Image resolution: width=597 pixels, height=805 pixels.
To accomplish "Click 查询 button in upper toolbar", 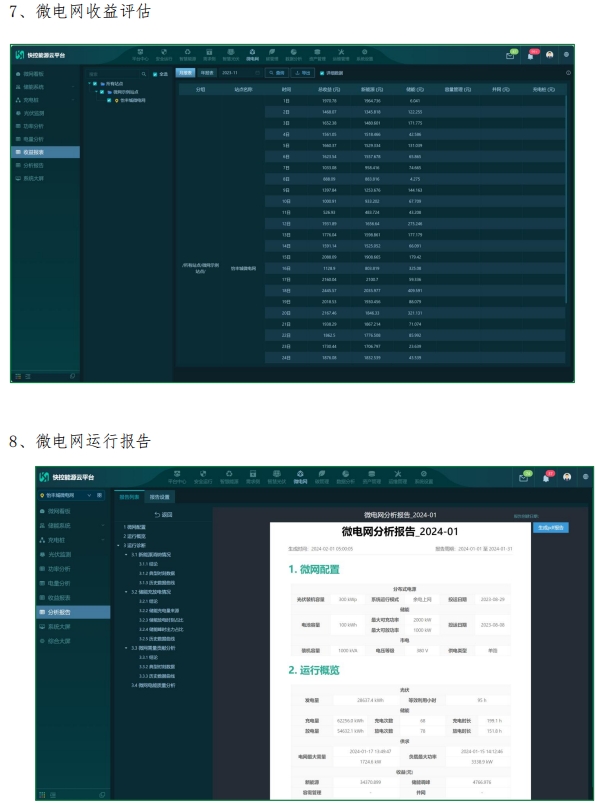I will pos(277,73).
